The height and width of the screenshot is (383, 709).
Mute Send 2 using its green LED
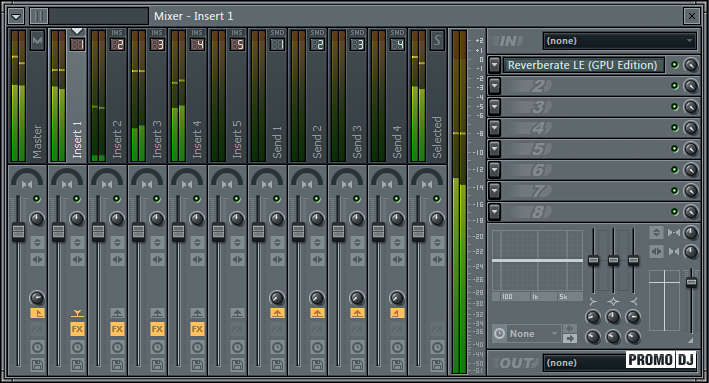click(317, 199)
